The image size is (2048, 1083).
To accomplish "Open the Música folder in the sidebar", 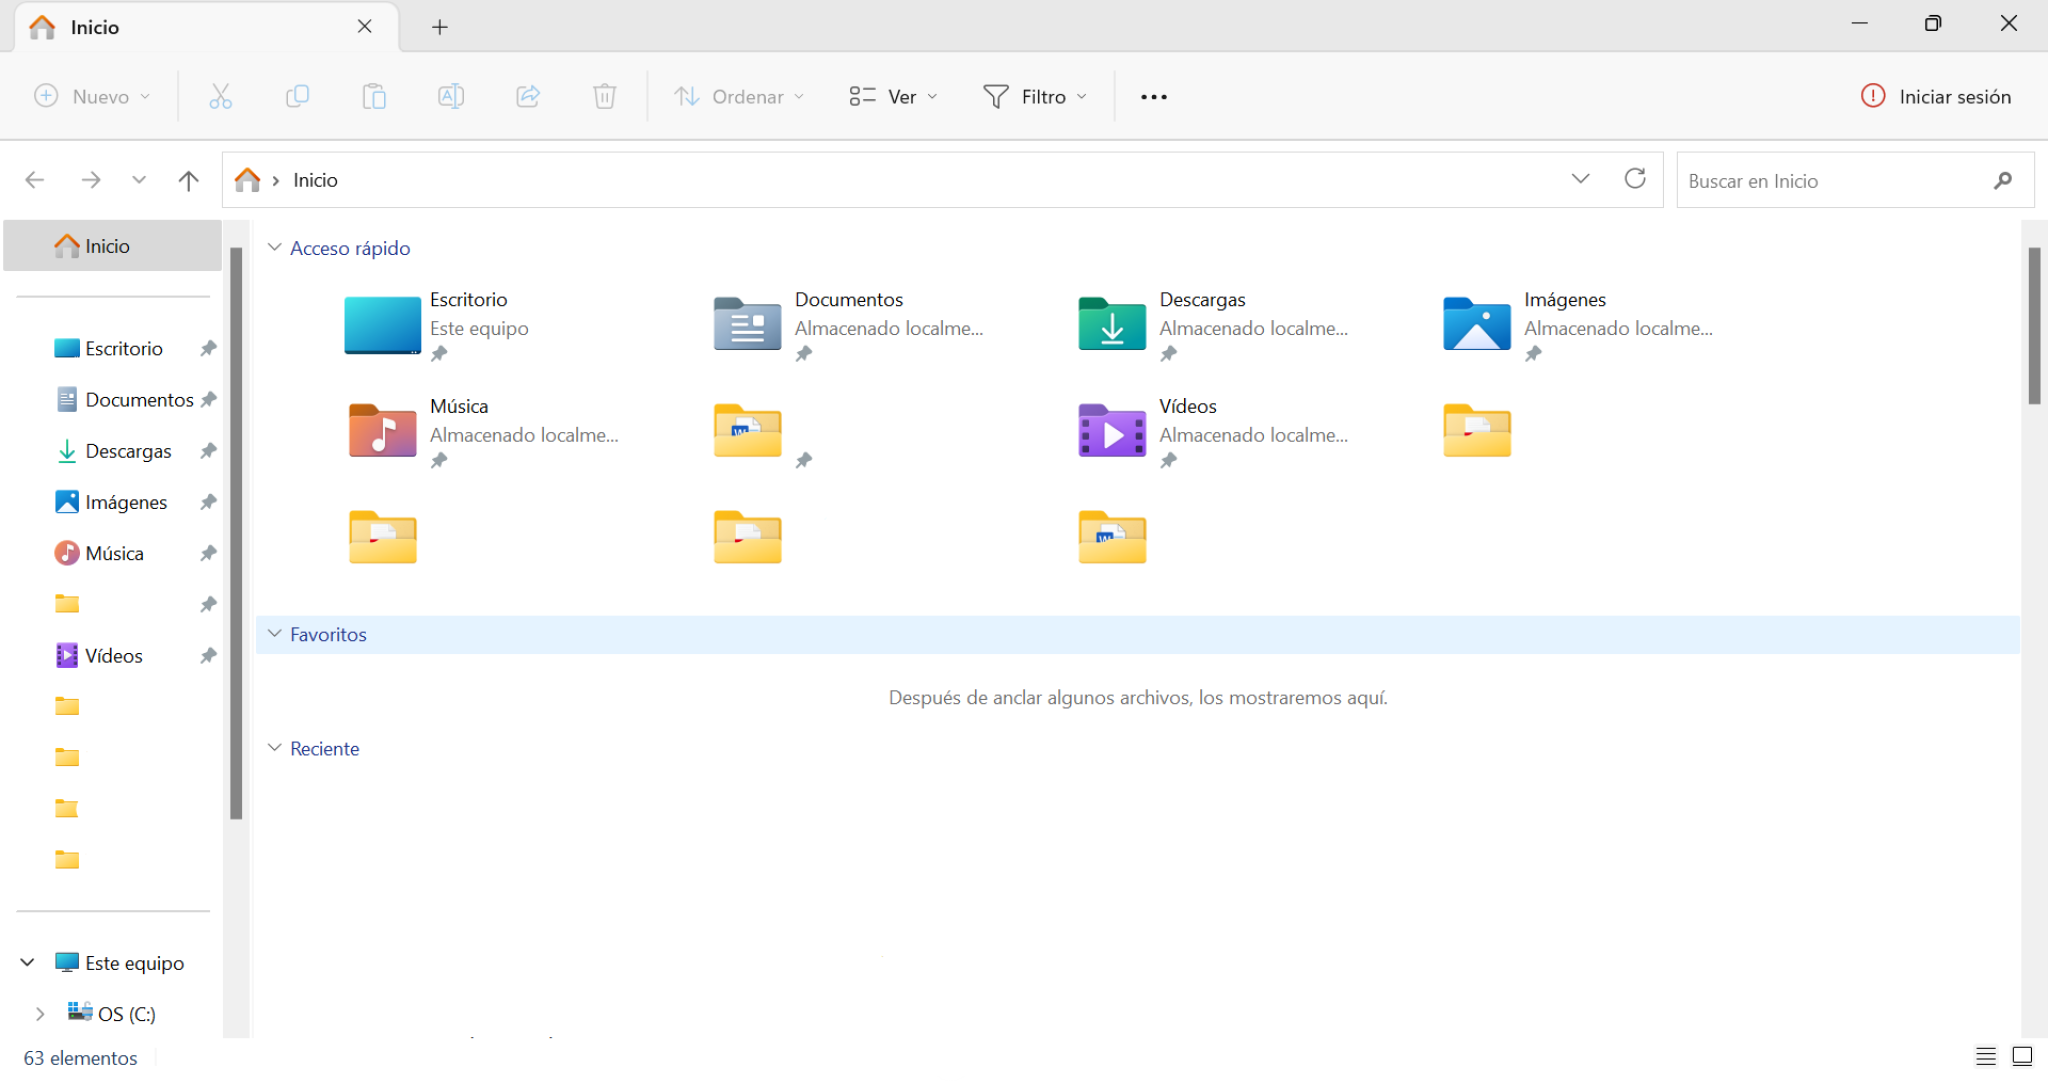I will [x=115, y=552].
